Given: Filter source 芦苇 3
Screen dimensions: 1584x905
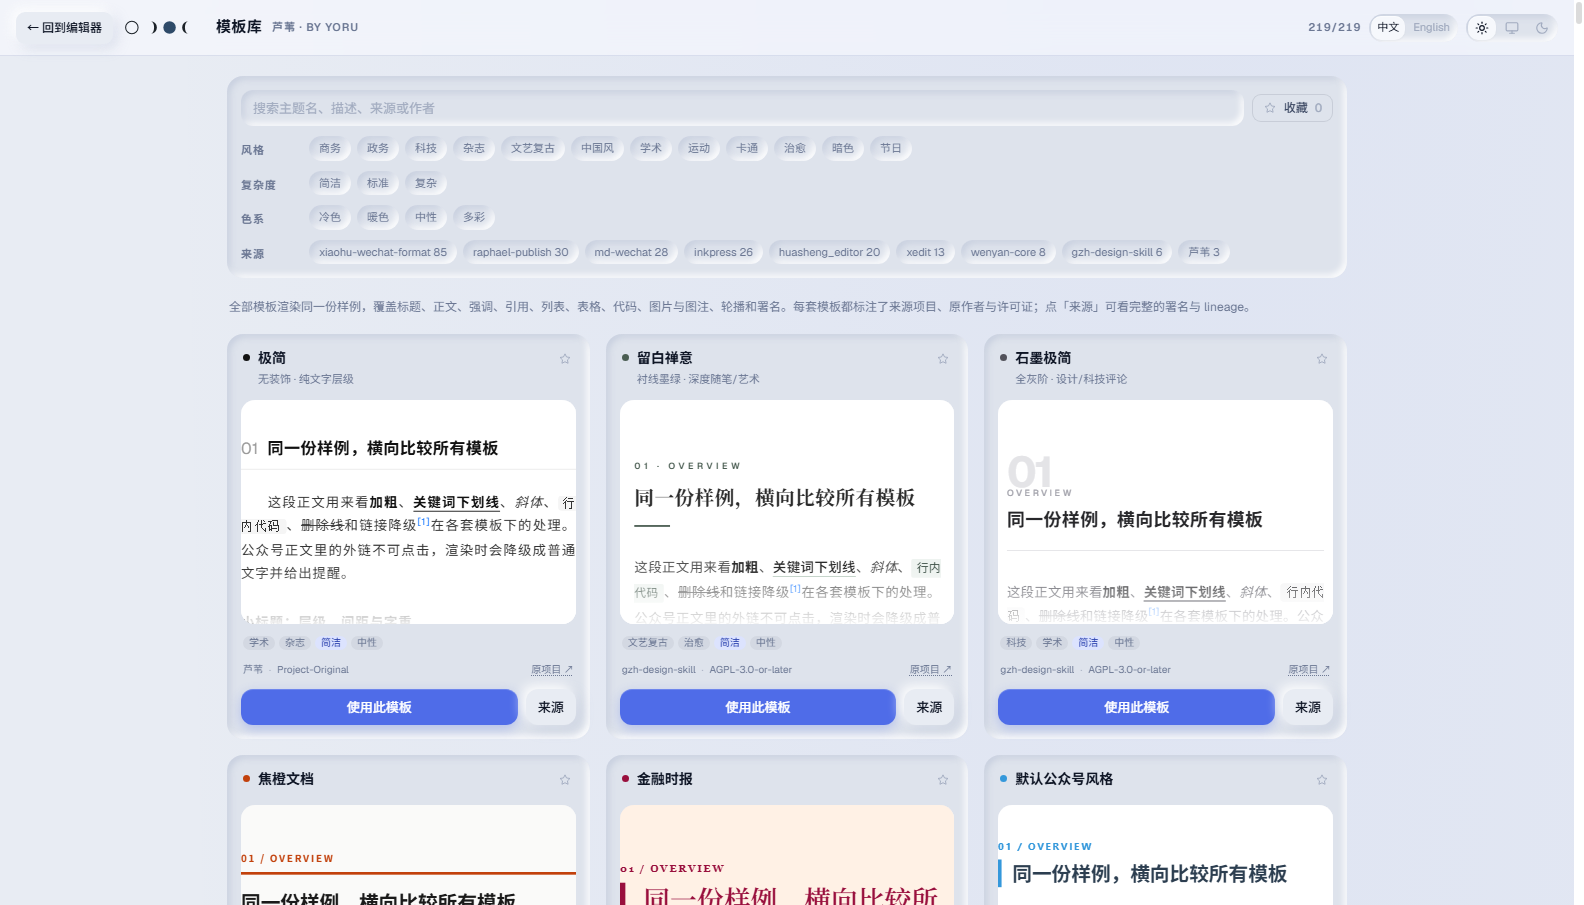Looking at the screenshot, I should tap(1204, 252).
